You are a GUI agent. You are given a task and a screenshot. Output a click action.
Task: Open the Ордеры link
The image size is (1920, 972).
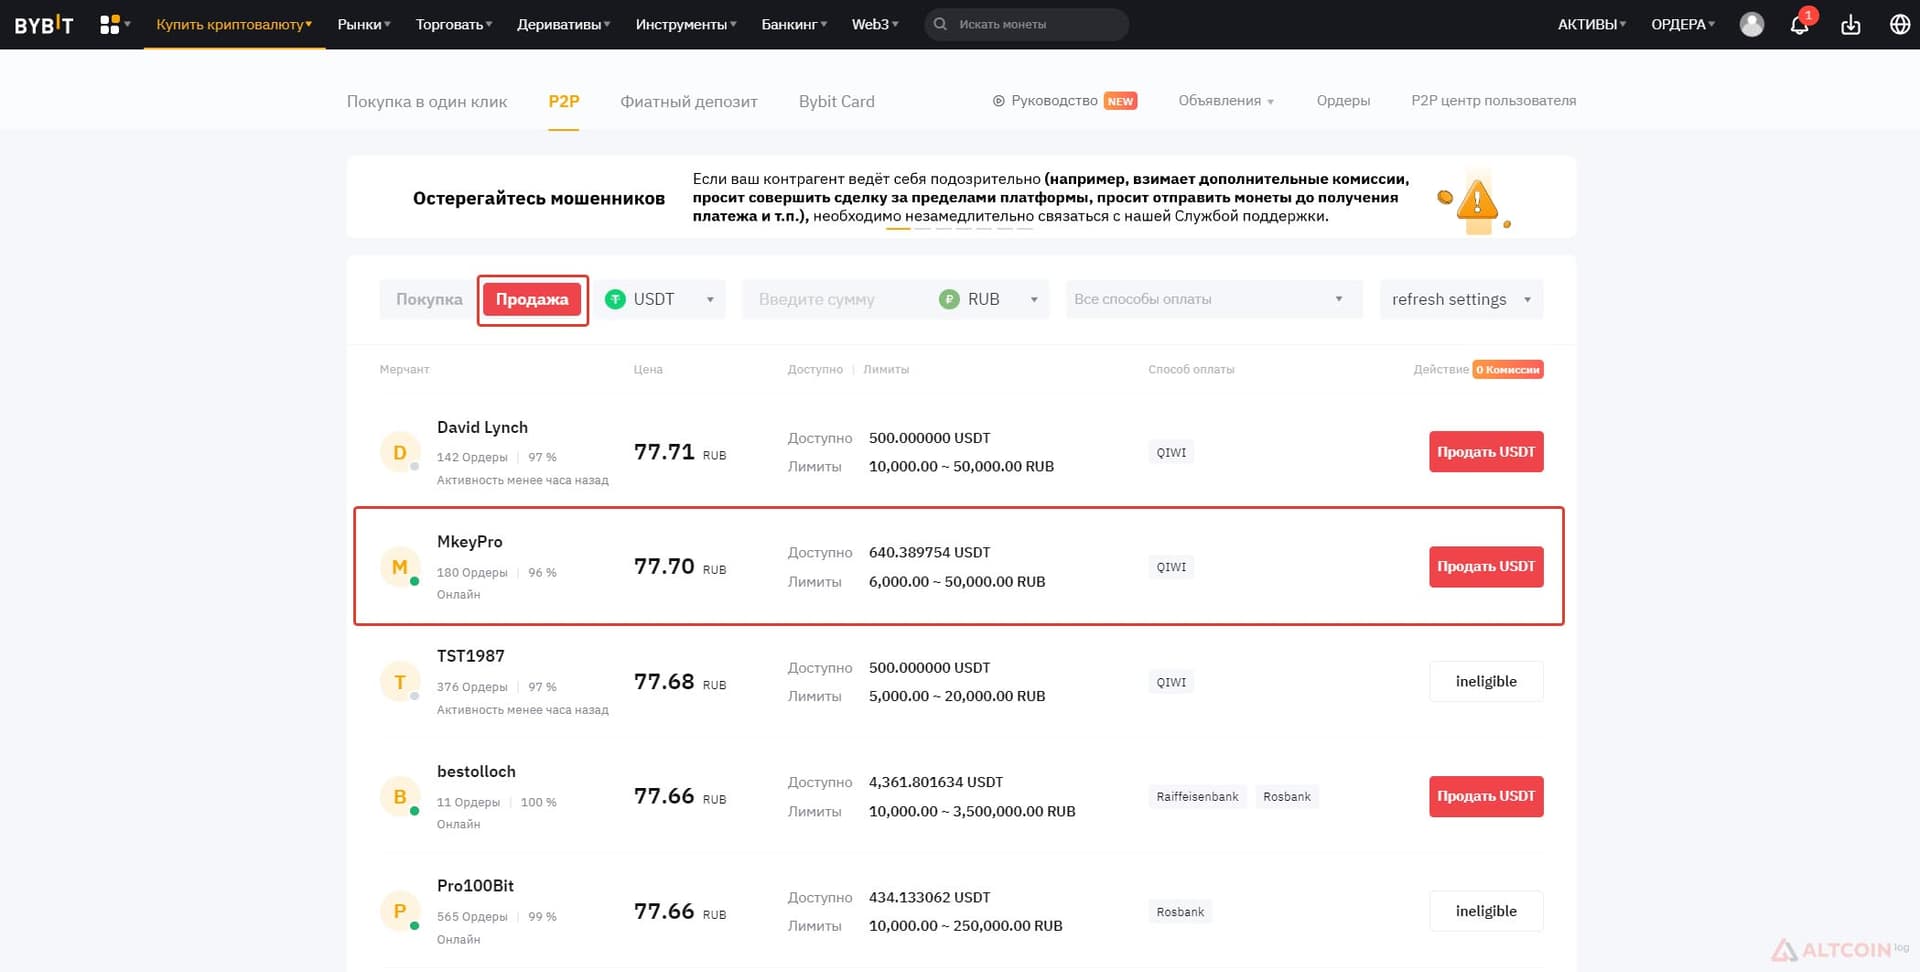(x=1343, y=101)
